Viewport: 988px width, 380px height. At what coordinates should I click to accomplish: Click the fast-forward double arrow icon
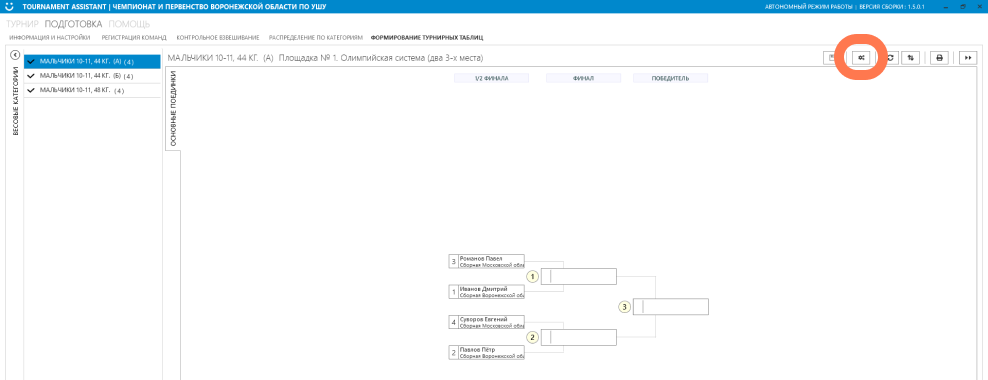coord(967,57)
